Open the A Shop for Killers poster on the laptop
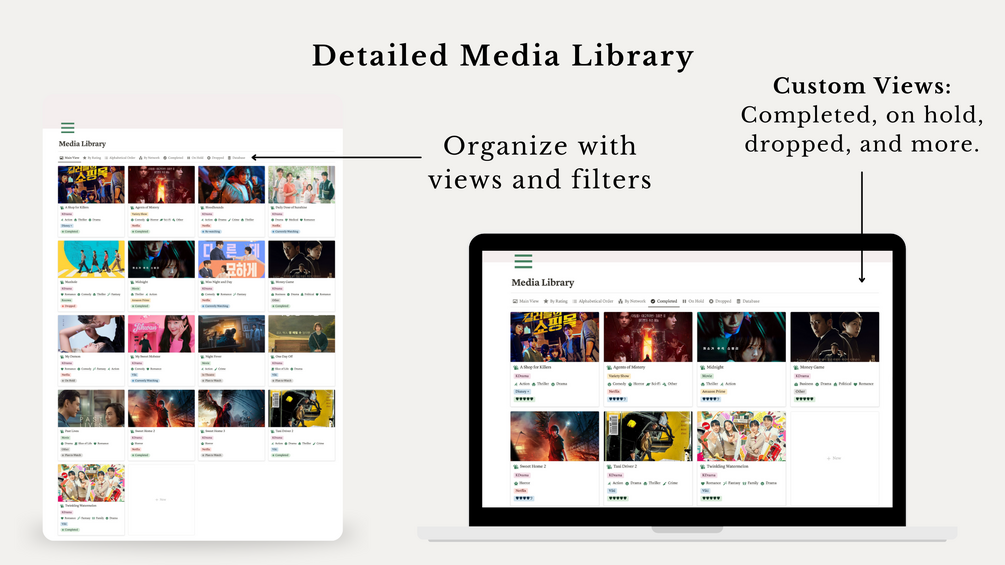Viewport: 1005px width, 565px height. pyautogui.click(x=554, y=337)
